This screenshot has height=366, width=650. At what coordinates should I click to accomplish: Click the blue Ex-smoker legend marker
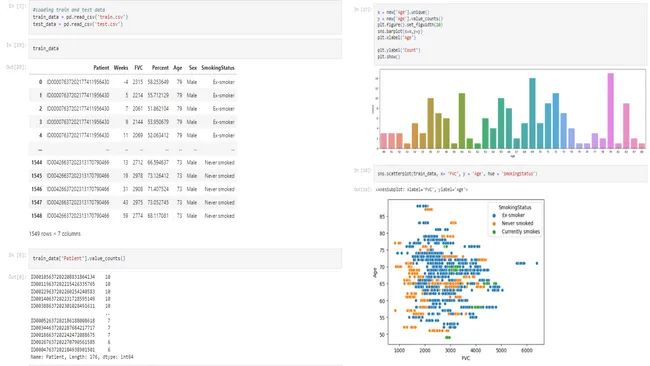(494, 216)
